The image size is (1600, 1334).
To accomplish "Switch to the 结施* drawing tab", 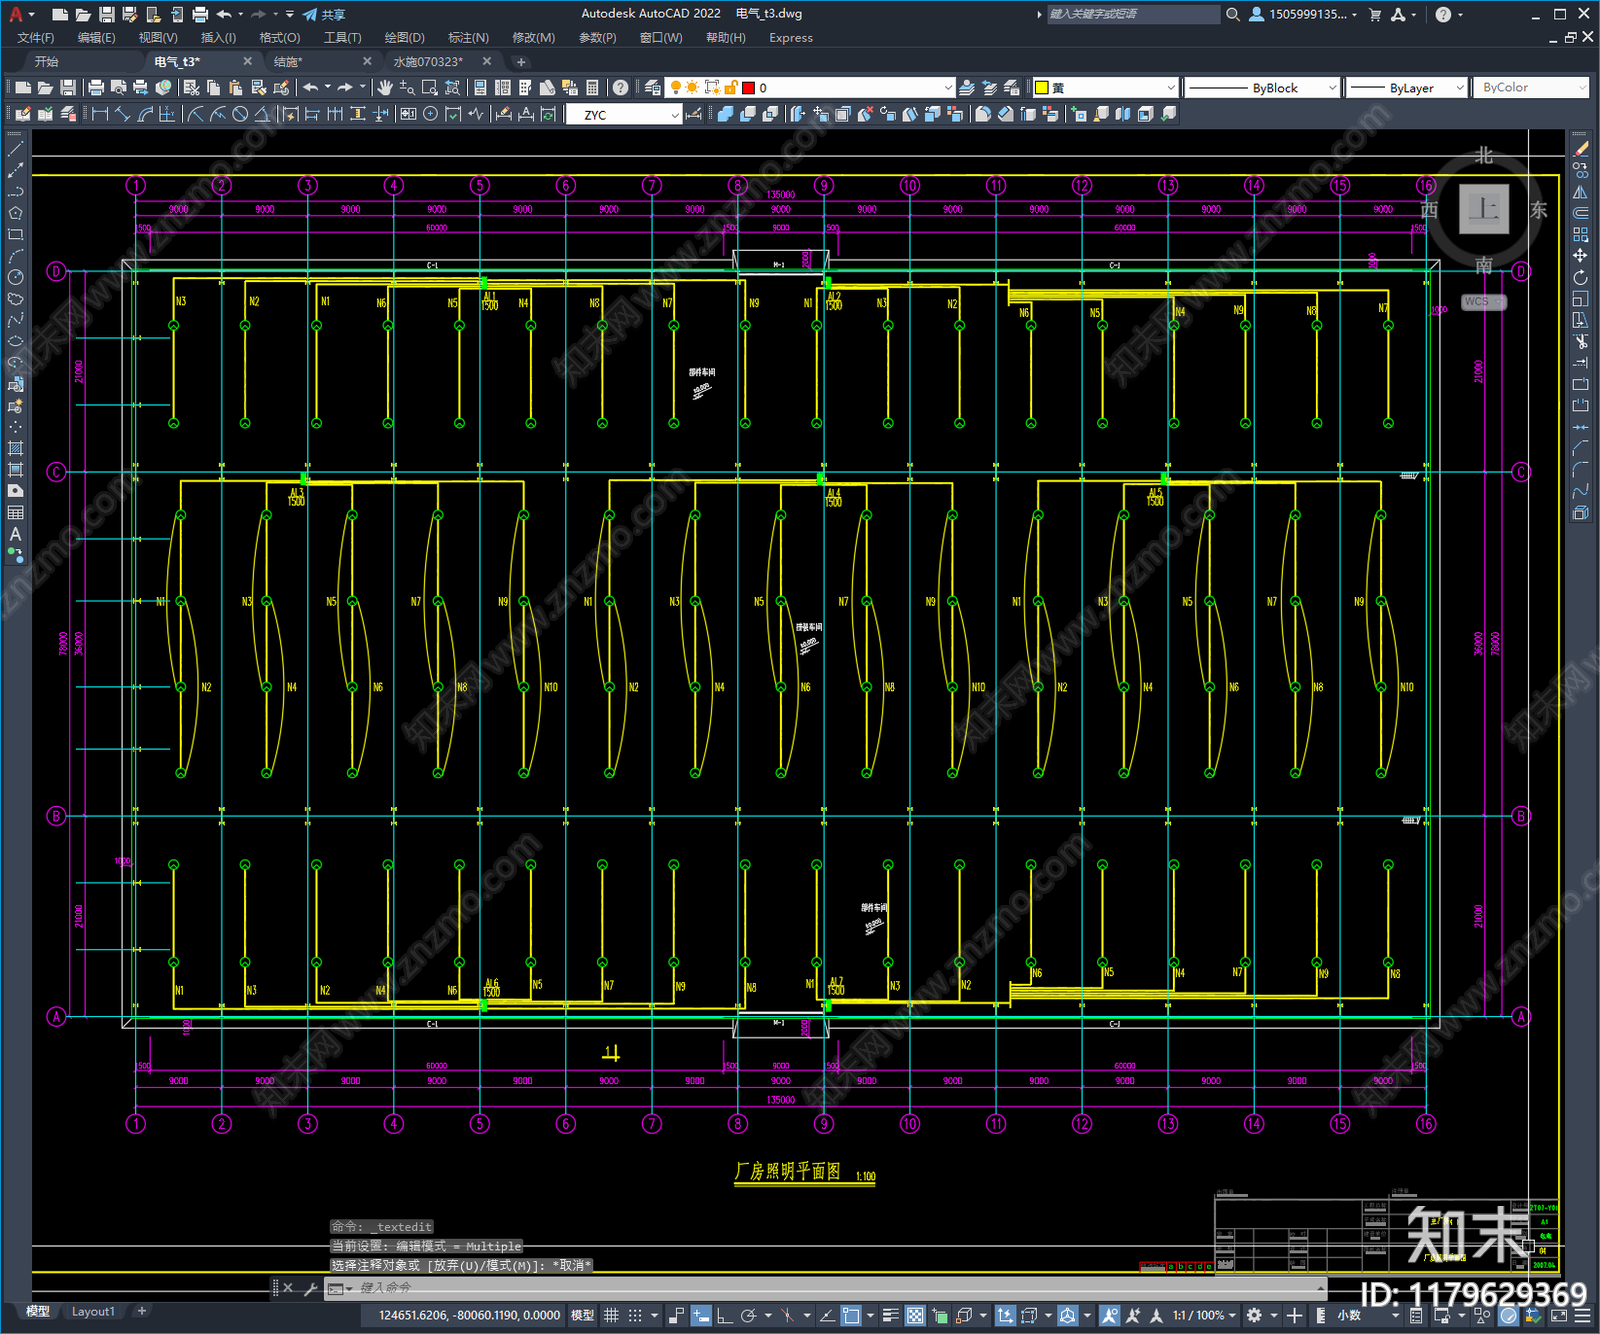I will point(288,62).
